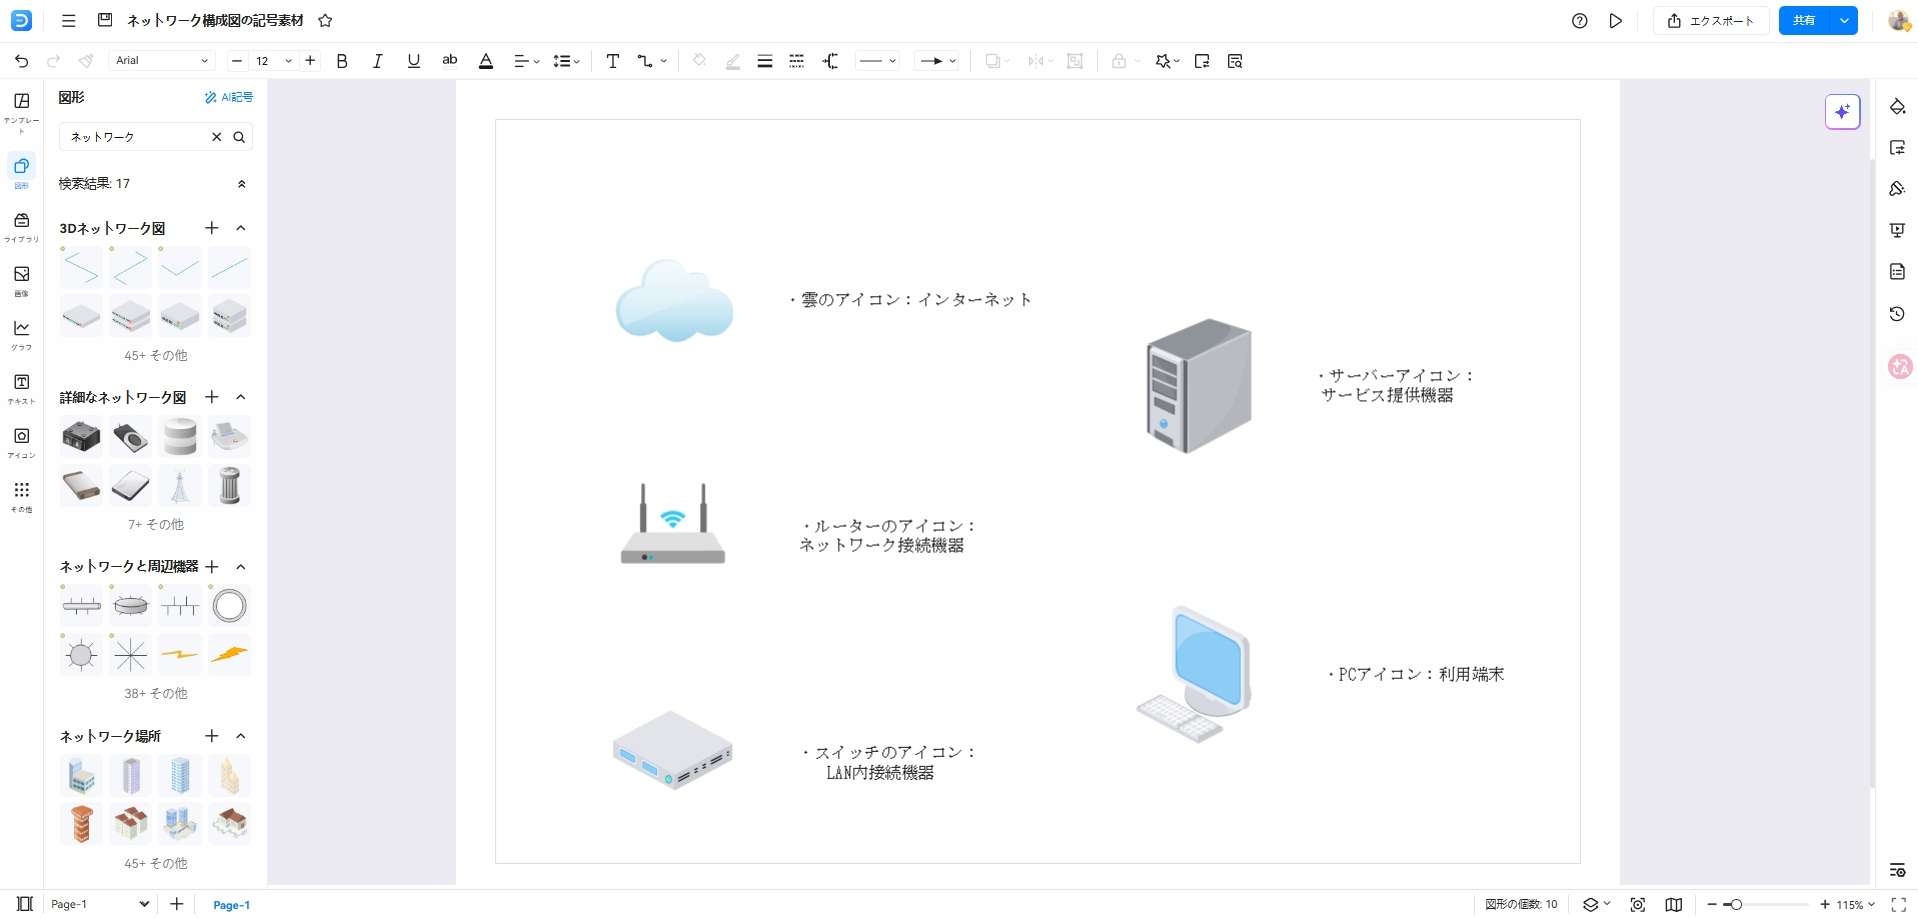The image size is (1918, 918).
Task: Toggle underline formatting
Action: tap(413, 61)
